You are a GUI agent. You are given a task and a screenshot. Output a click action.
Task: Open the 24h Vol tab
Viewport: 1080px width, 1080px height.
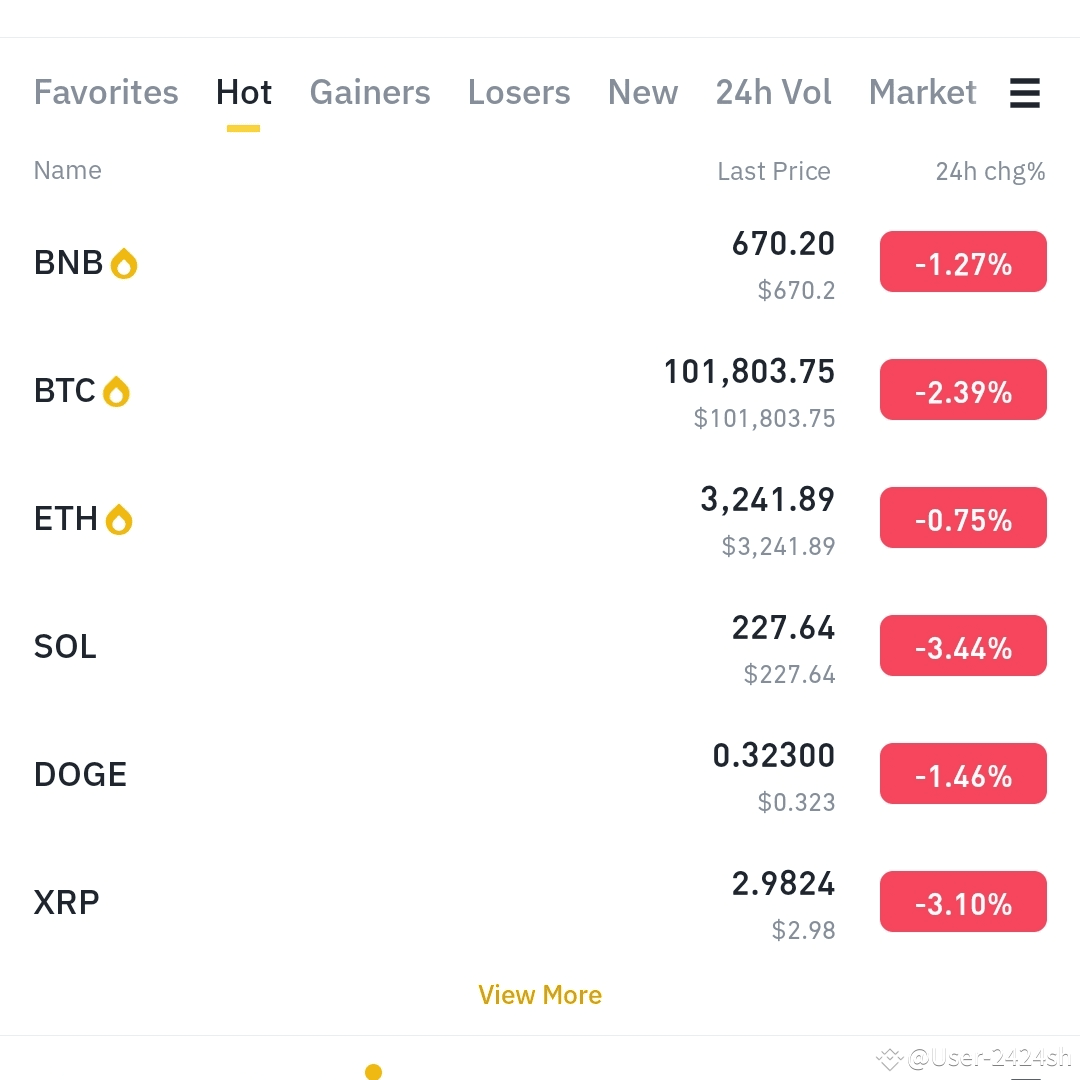[773, 92]
